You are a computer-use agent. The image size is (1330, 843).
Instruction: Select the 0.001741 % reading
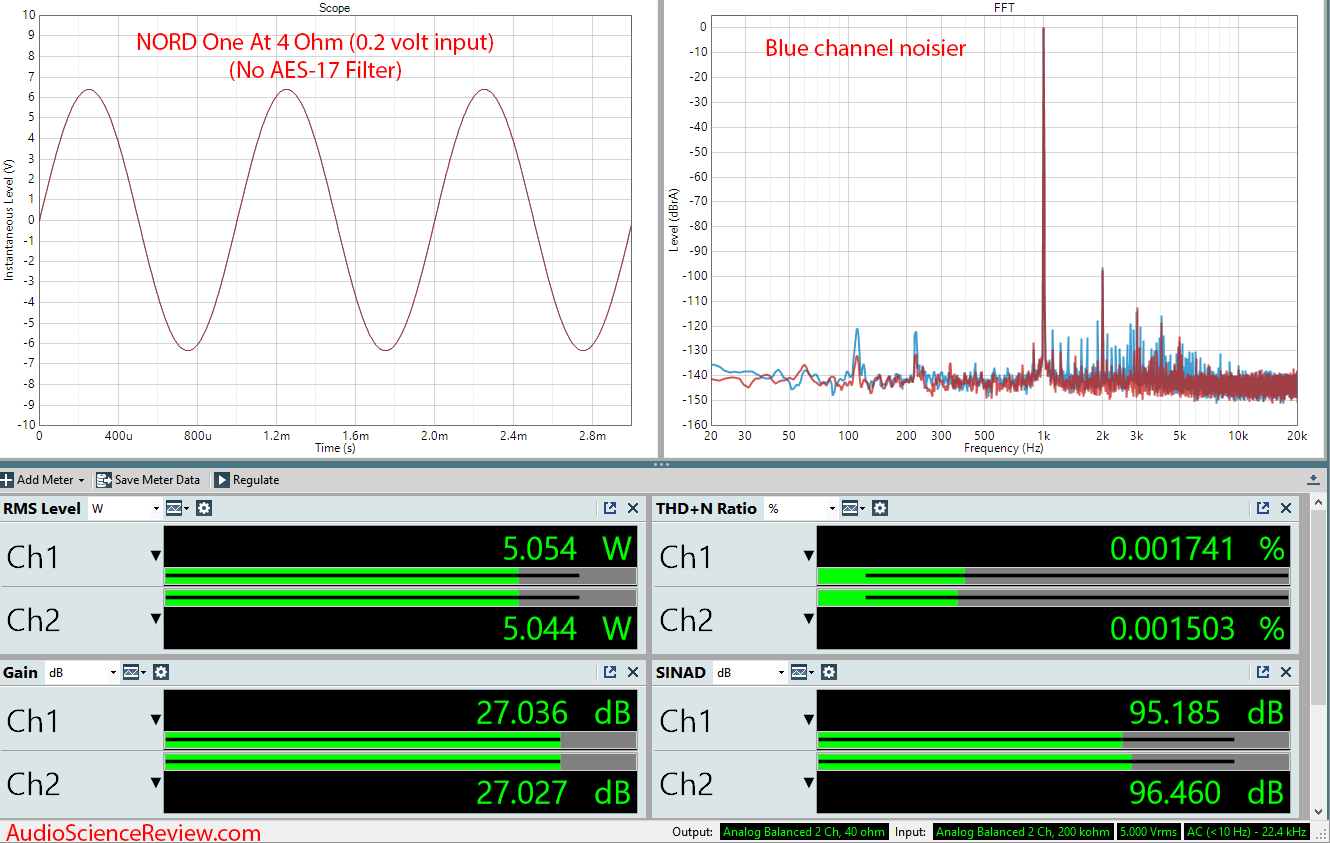(x=1197, y=548)
